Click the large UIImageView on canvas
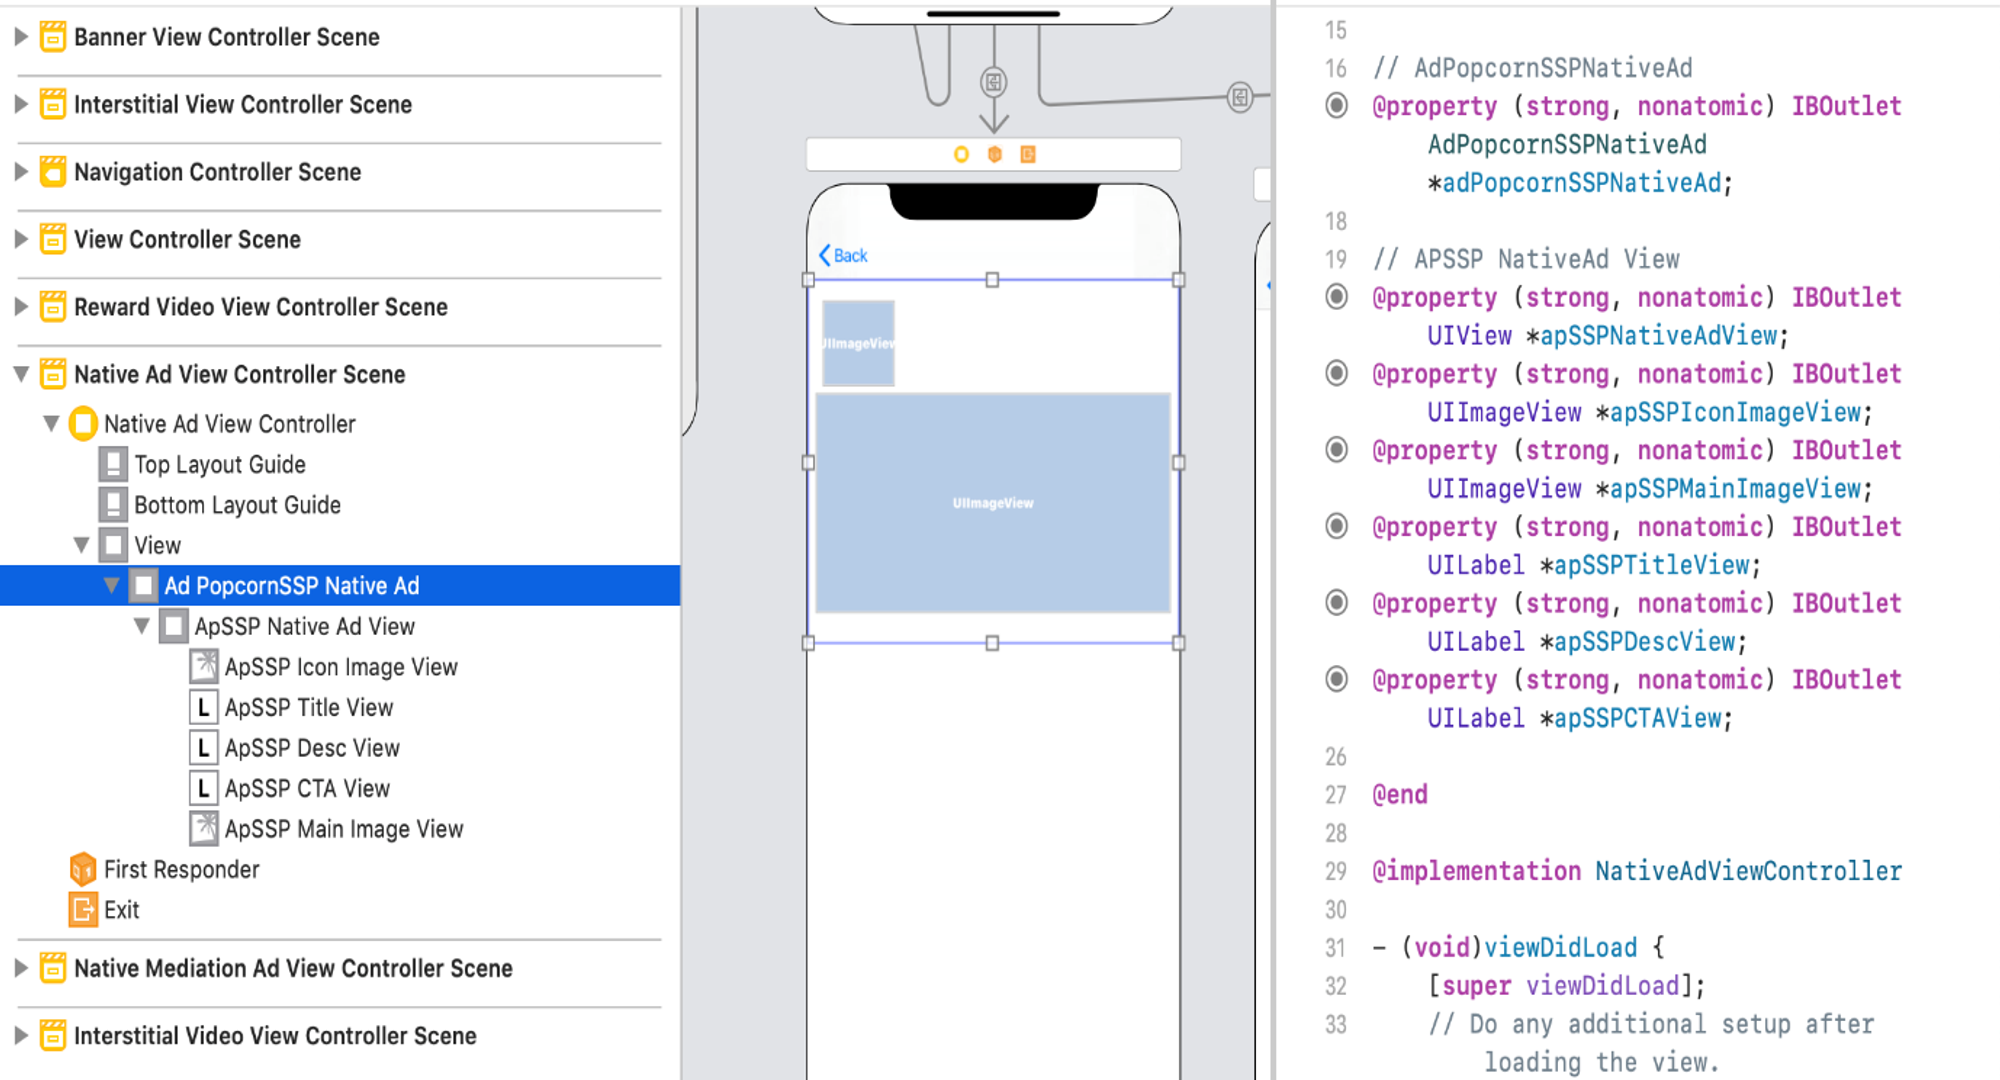2000x1080 pixels. click(993, 502)
